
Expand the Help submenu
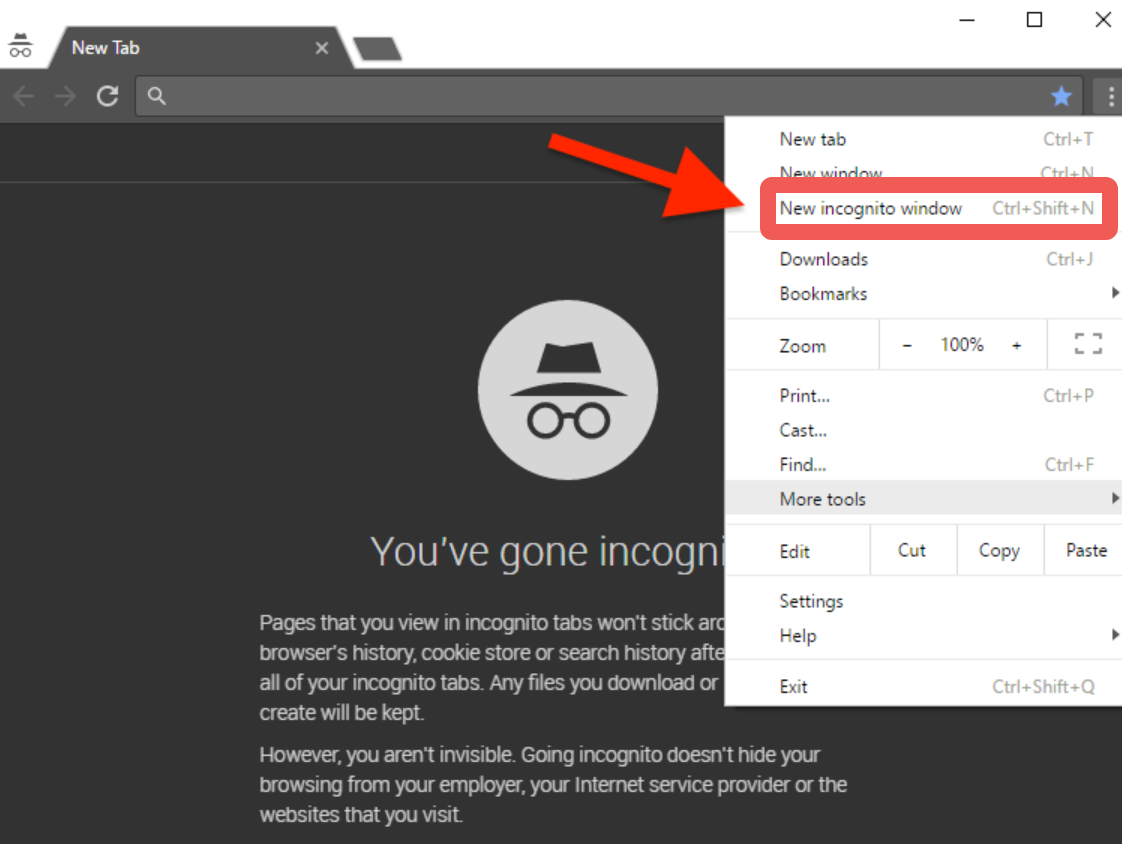[x=923, y=636]
